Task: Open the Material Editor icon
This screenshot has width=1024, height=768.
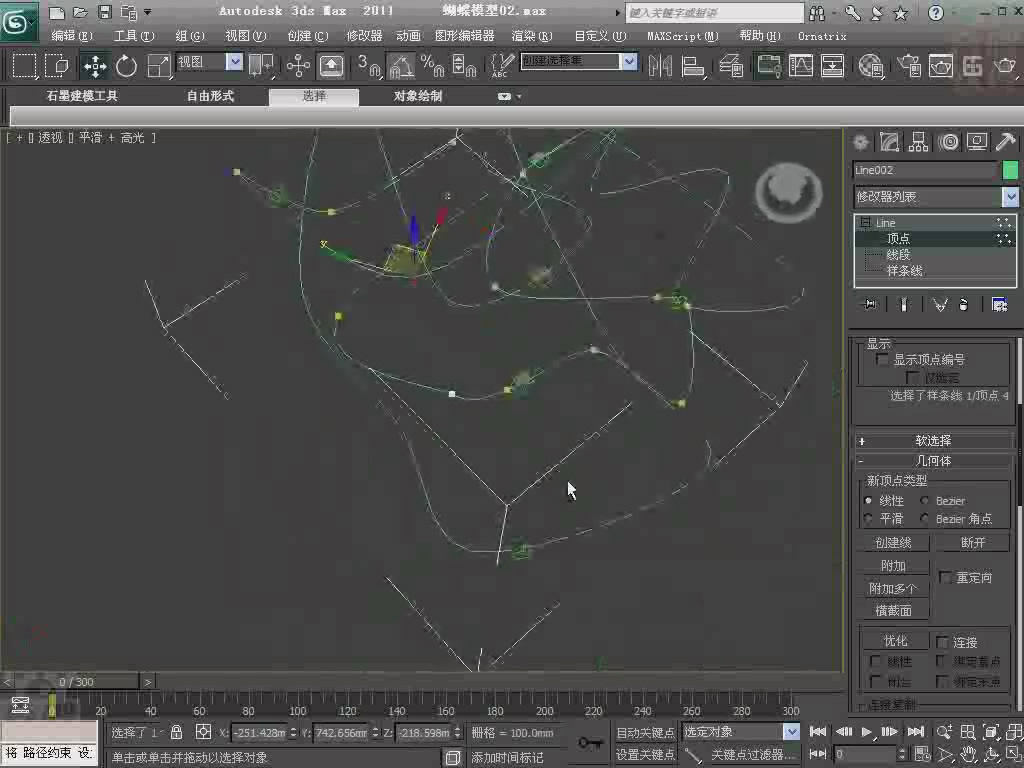Action: 871,65
